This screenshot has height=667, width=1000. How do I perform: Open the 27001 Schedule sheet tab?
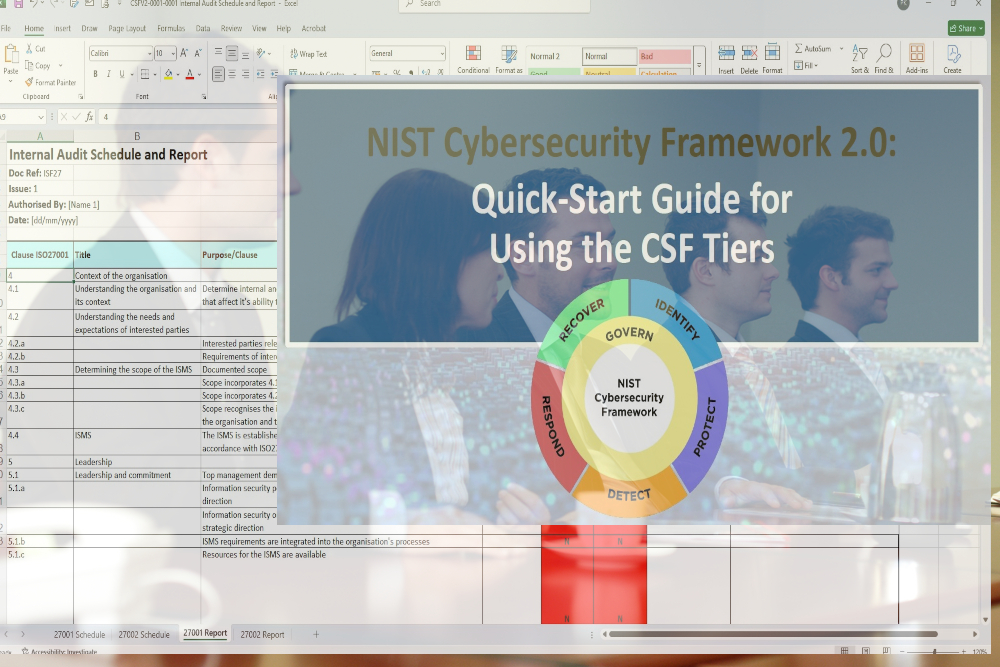[79, 634]
